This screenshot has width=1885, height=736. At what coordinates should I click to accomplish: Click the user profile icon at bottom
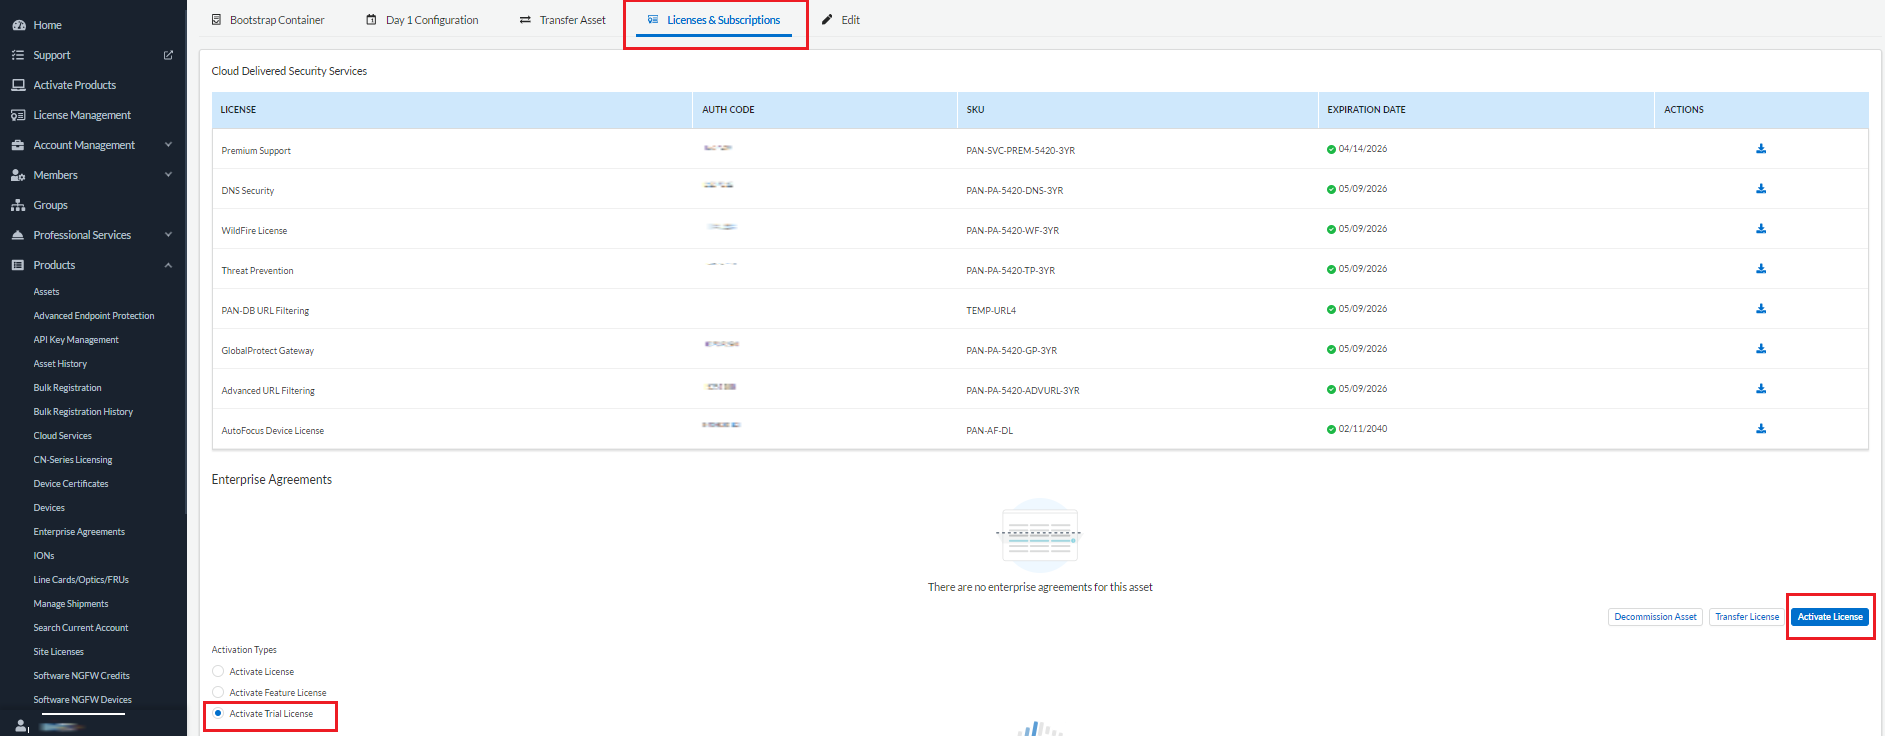click(21, 726)
